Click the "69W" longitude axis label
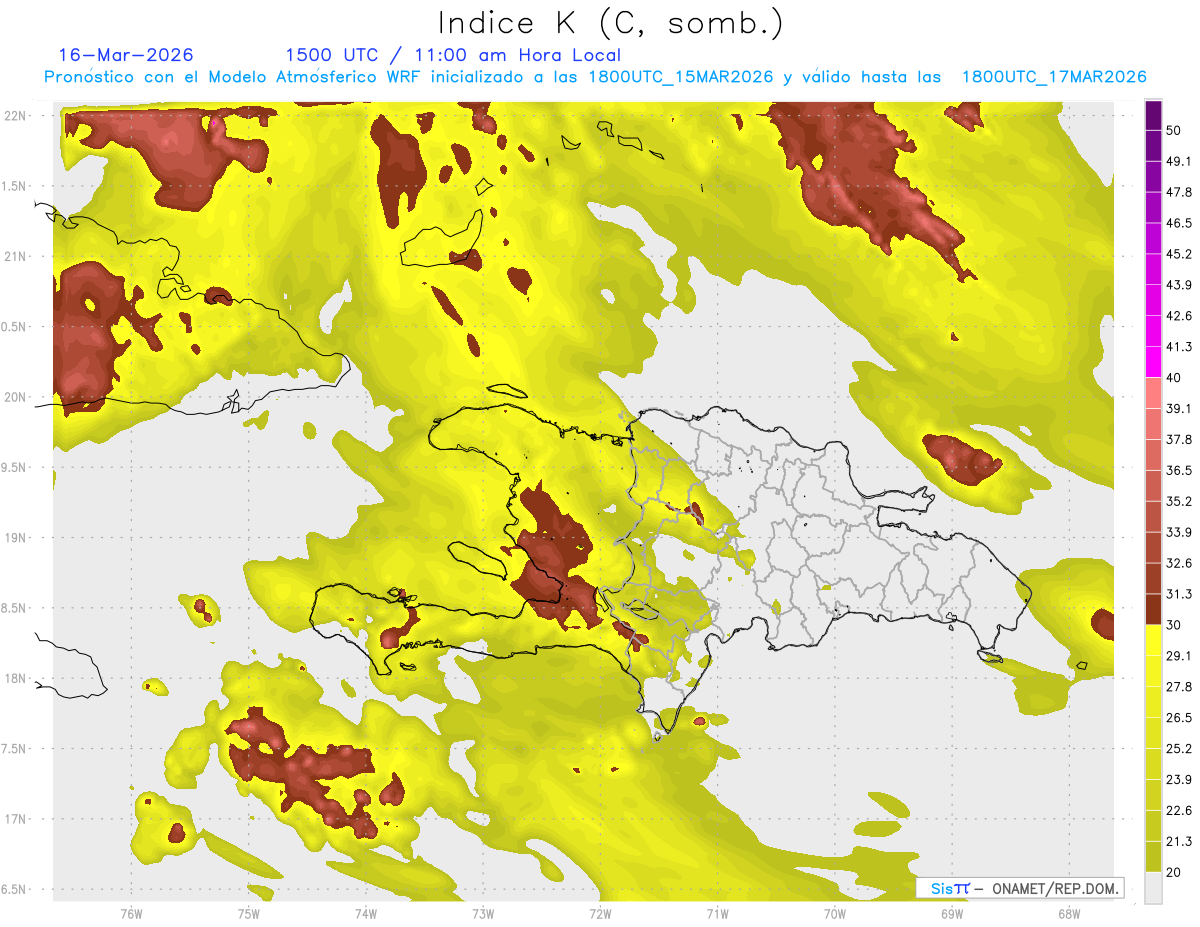The image size is (1200, 927). (951, 914)
